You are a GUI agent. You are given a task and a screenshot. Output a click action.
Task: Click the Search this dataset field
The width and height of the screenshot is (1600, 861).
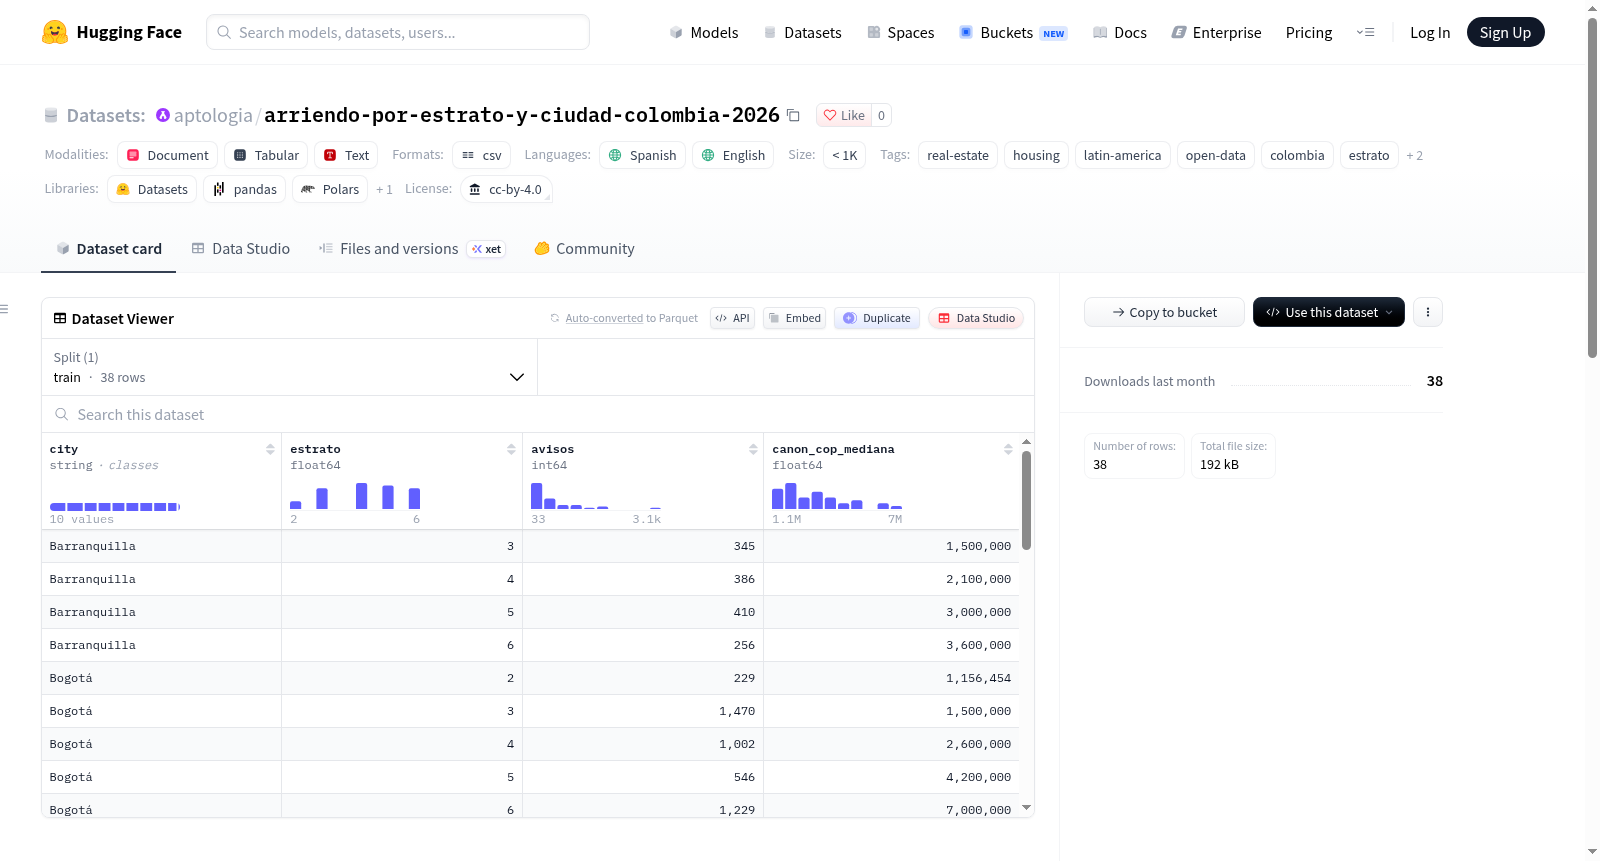(538, 414)
